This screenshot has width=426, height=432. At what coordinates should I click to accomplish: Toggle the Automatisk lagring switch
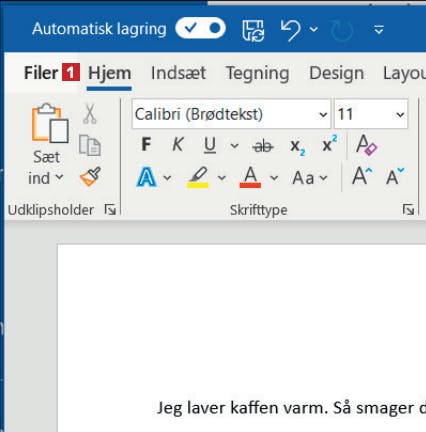(x=200, y=28)
